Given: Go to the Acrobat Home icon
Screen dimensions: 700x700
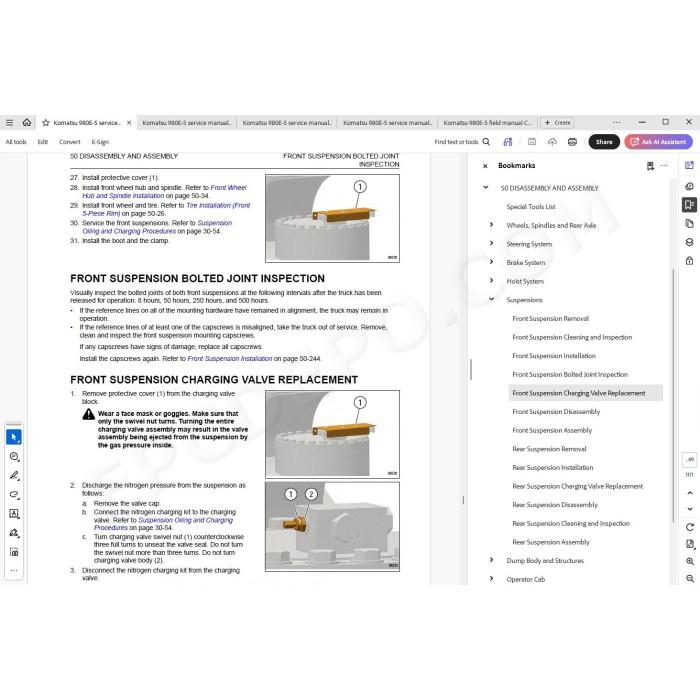Looking at the screenshot, I should coord(27,122).
